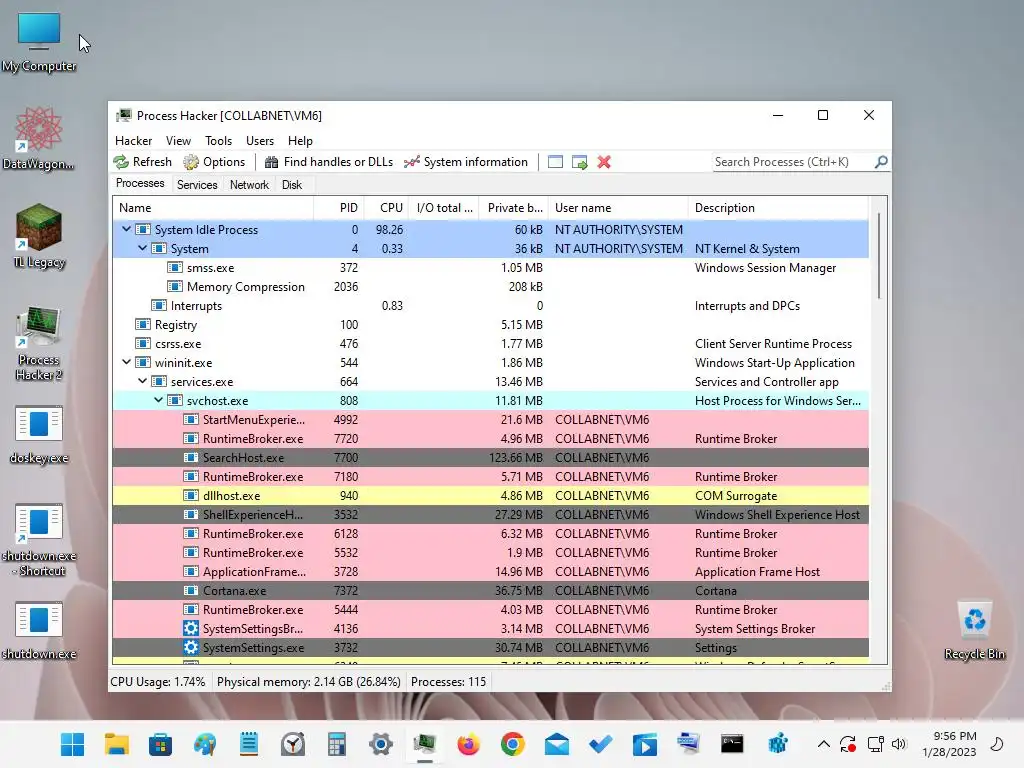1024x768 pixels.
Task: Open the View menu
Action: (178, 140)
